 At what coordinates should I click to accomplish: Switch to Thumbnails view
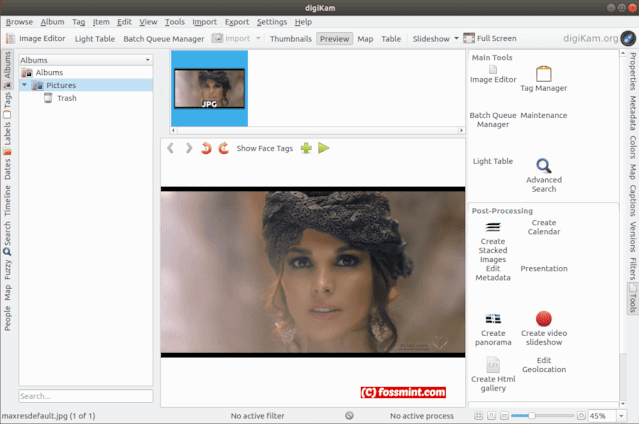[291, 38]
